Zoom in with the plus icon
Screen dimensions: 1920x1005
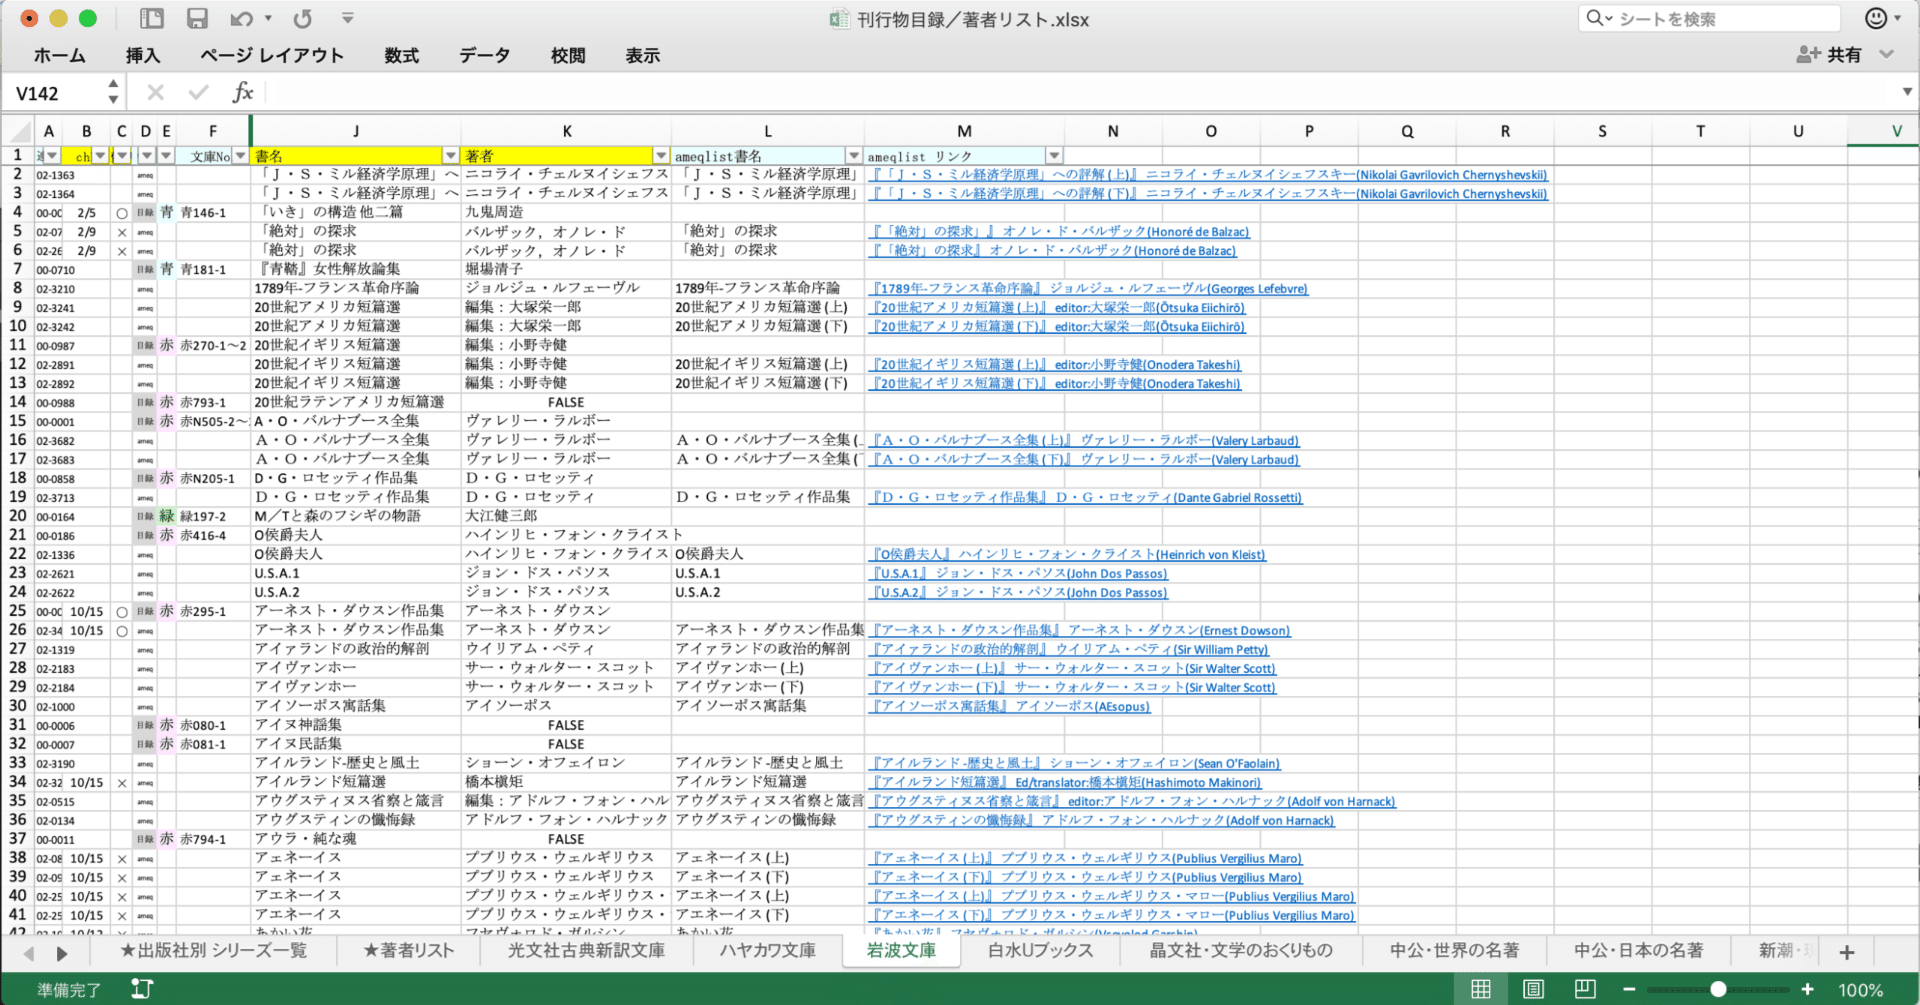[1807, 989]
